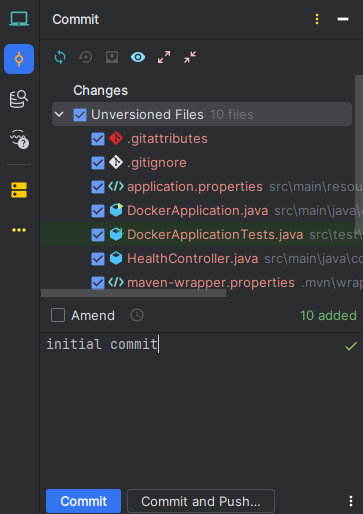
Task: Click the .gitattributes file icon
Action: point(116,138)
